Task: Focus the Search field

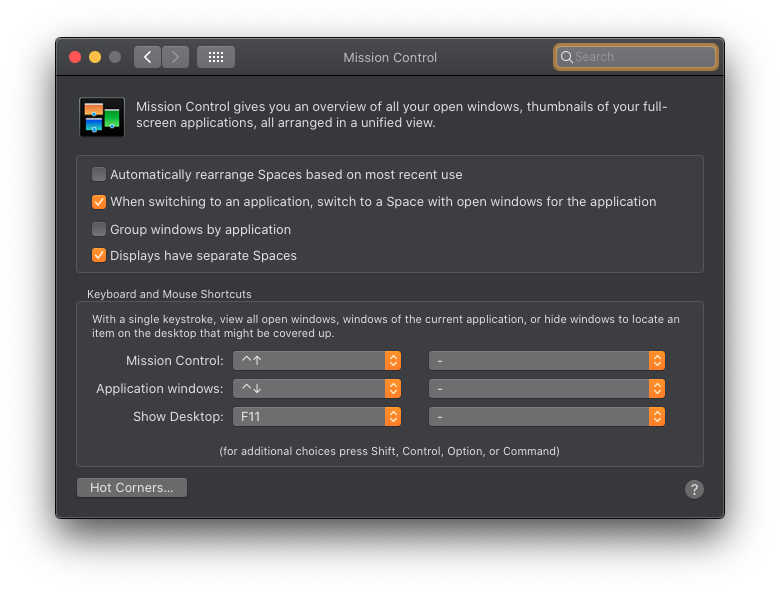Action: click(x=636, y=57)
